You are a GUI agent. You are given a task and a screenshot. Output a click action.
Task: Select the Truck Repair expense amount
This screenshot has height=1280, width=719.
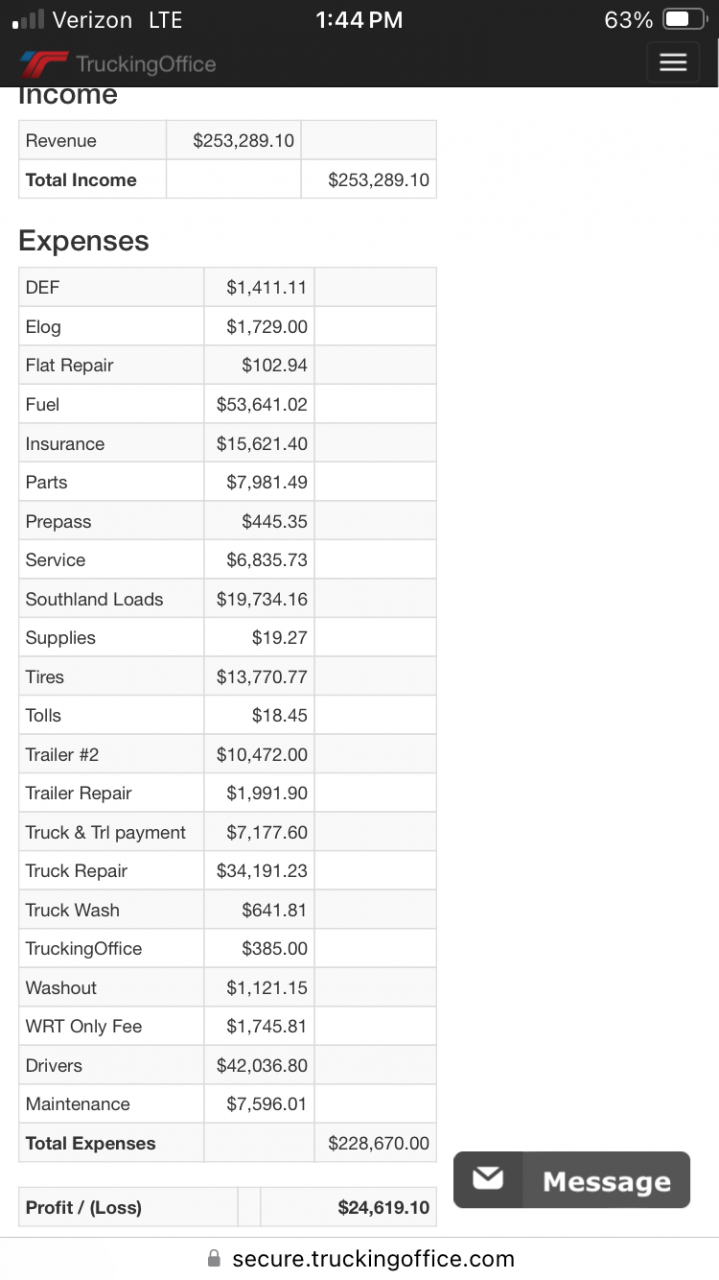coord(261,871)
